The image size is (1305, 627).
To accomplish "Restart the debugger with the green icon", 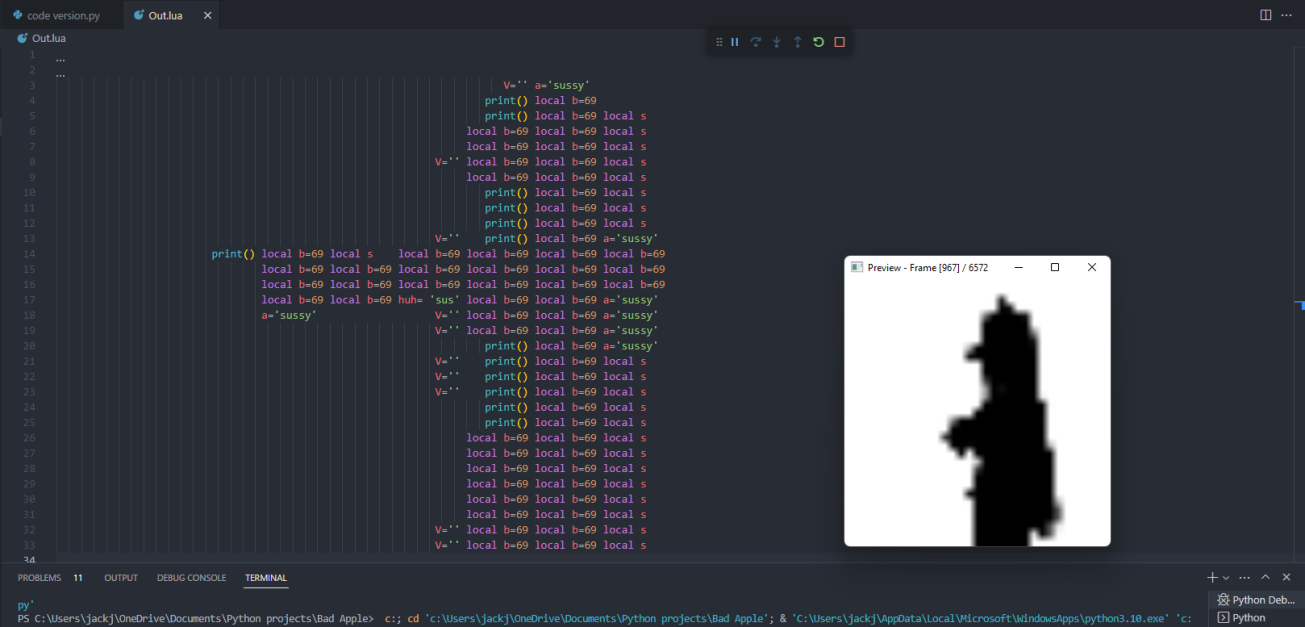I will [818, 41].
